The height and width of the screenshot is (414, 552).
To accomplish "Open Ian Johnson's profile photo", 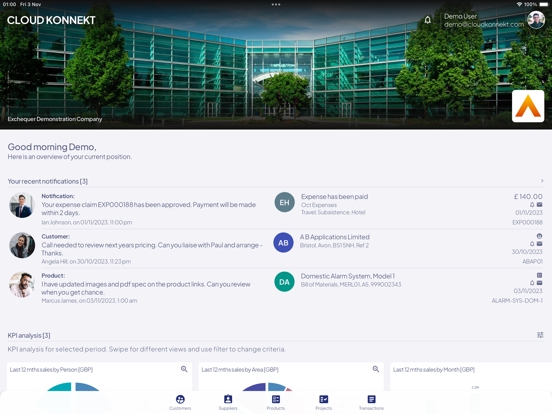I will [22, 205].
